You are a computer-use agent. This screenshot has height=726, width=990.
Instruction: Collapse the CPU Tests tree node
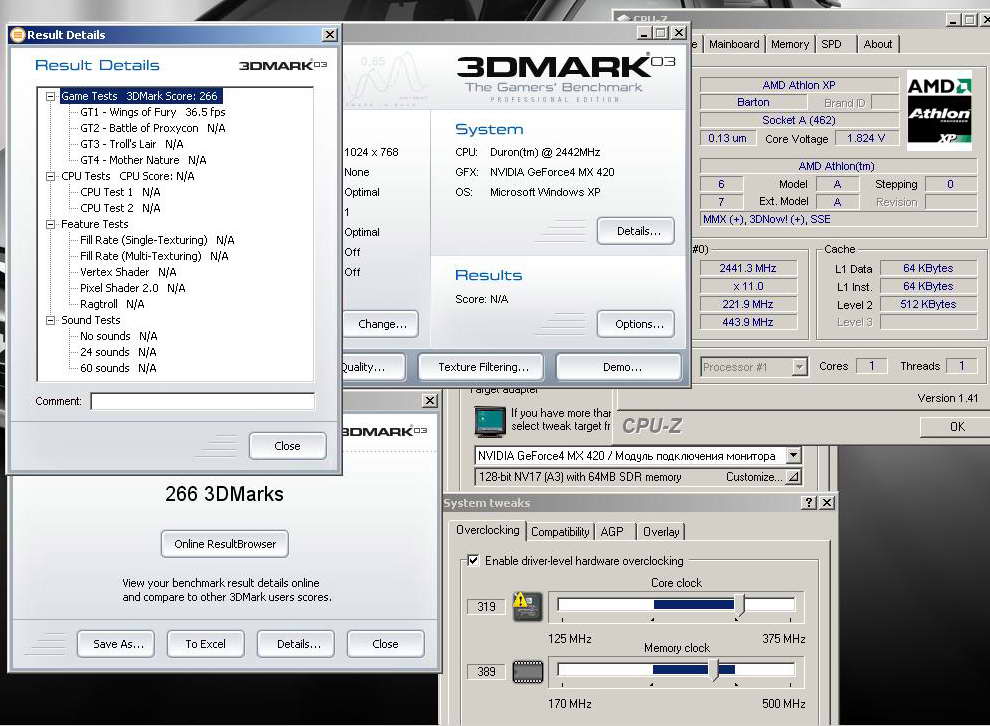click(x=51, y=176)
